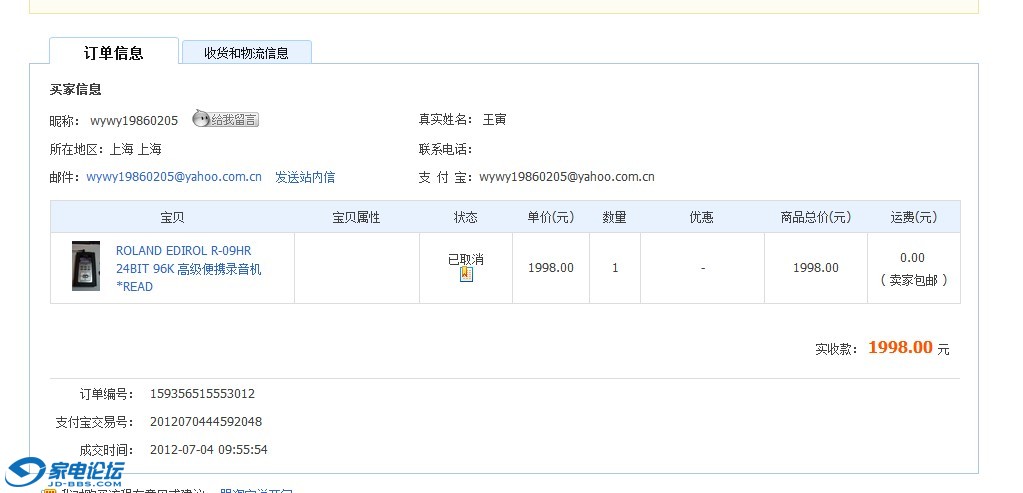Click the 发送站内信 link

(305, 177)
